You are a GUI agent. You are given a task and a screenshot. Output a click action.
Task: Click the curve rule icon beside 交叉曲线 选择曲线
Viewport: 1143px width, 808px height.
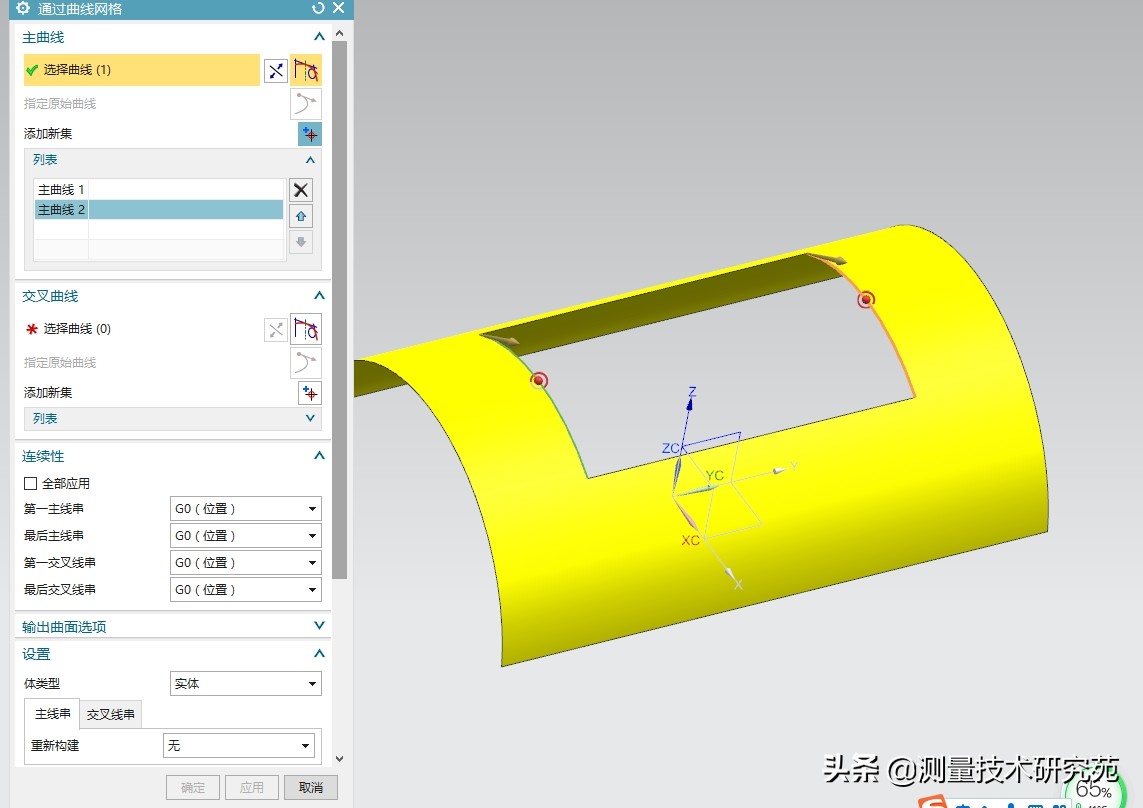(x=306, y=329)
